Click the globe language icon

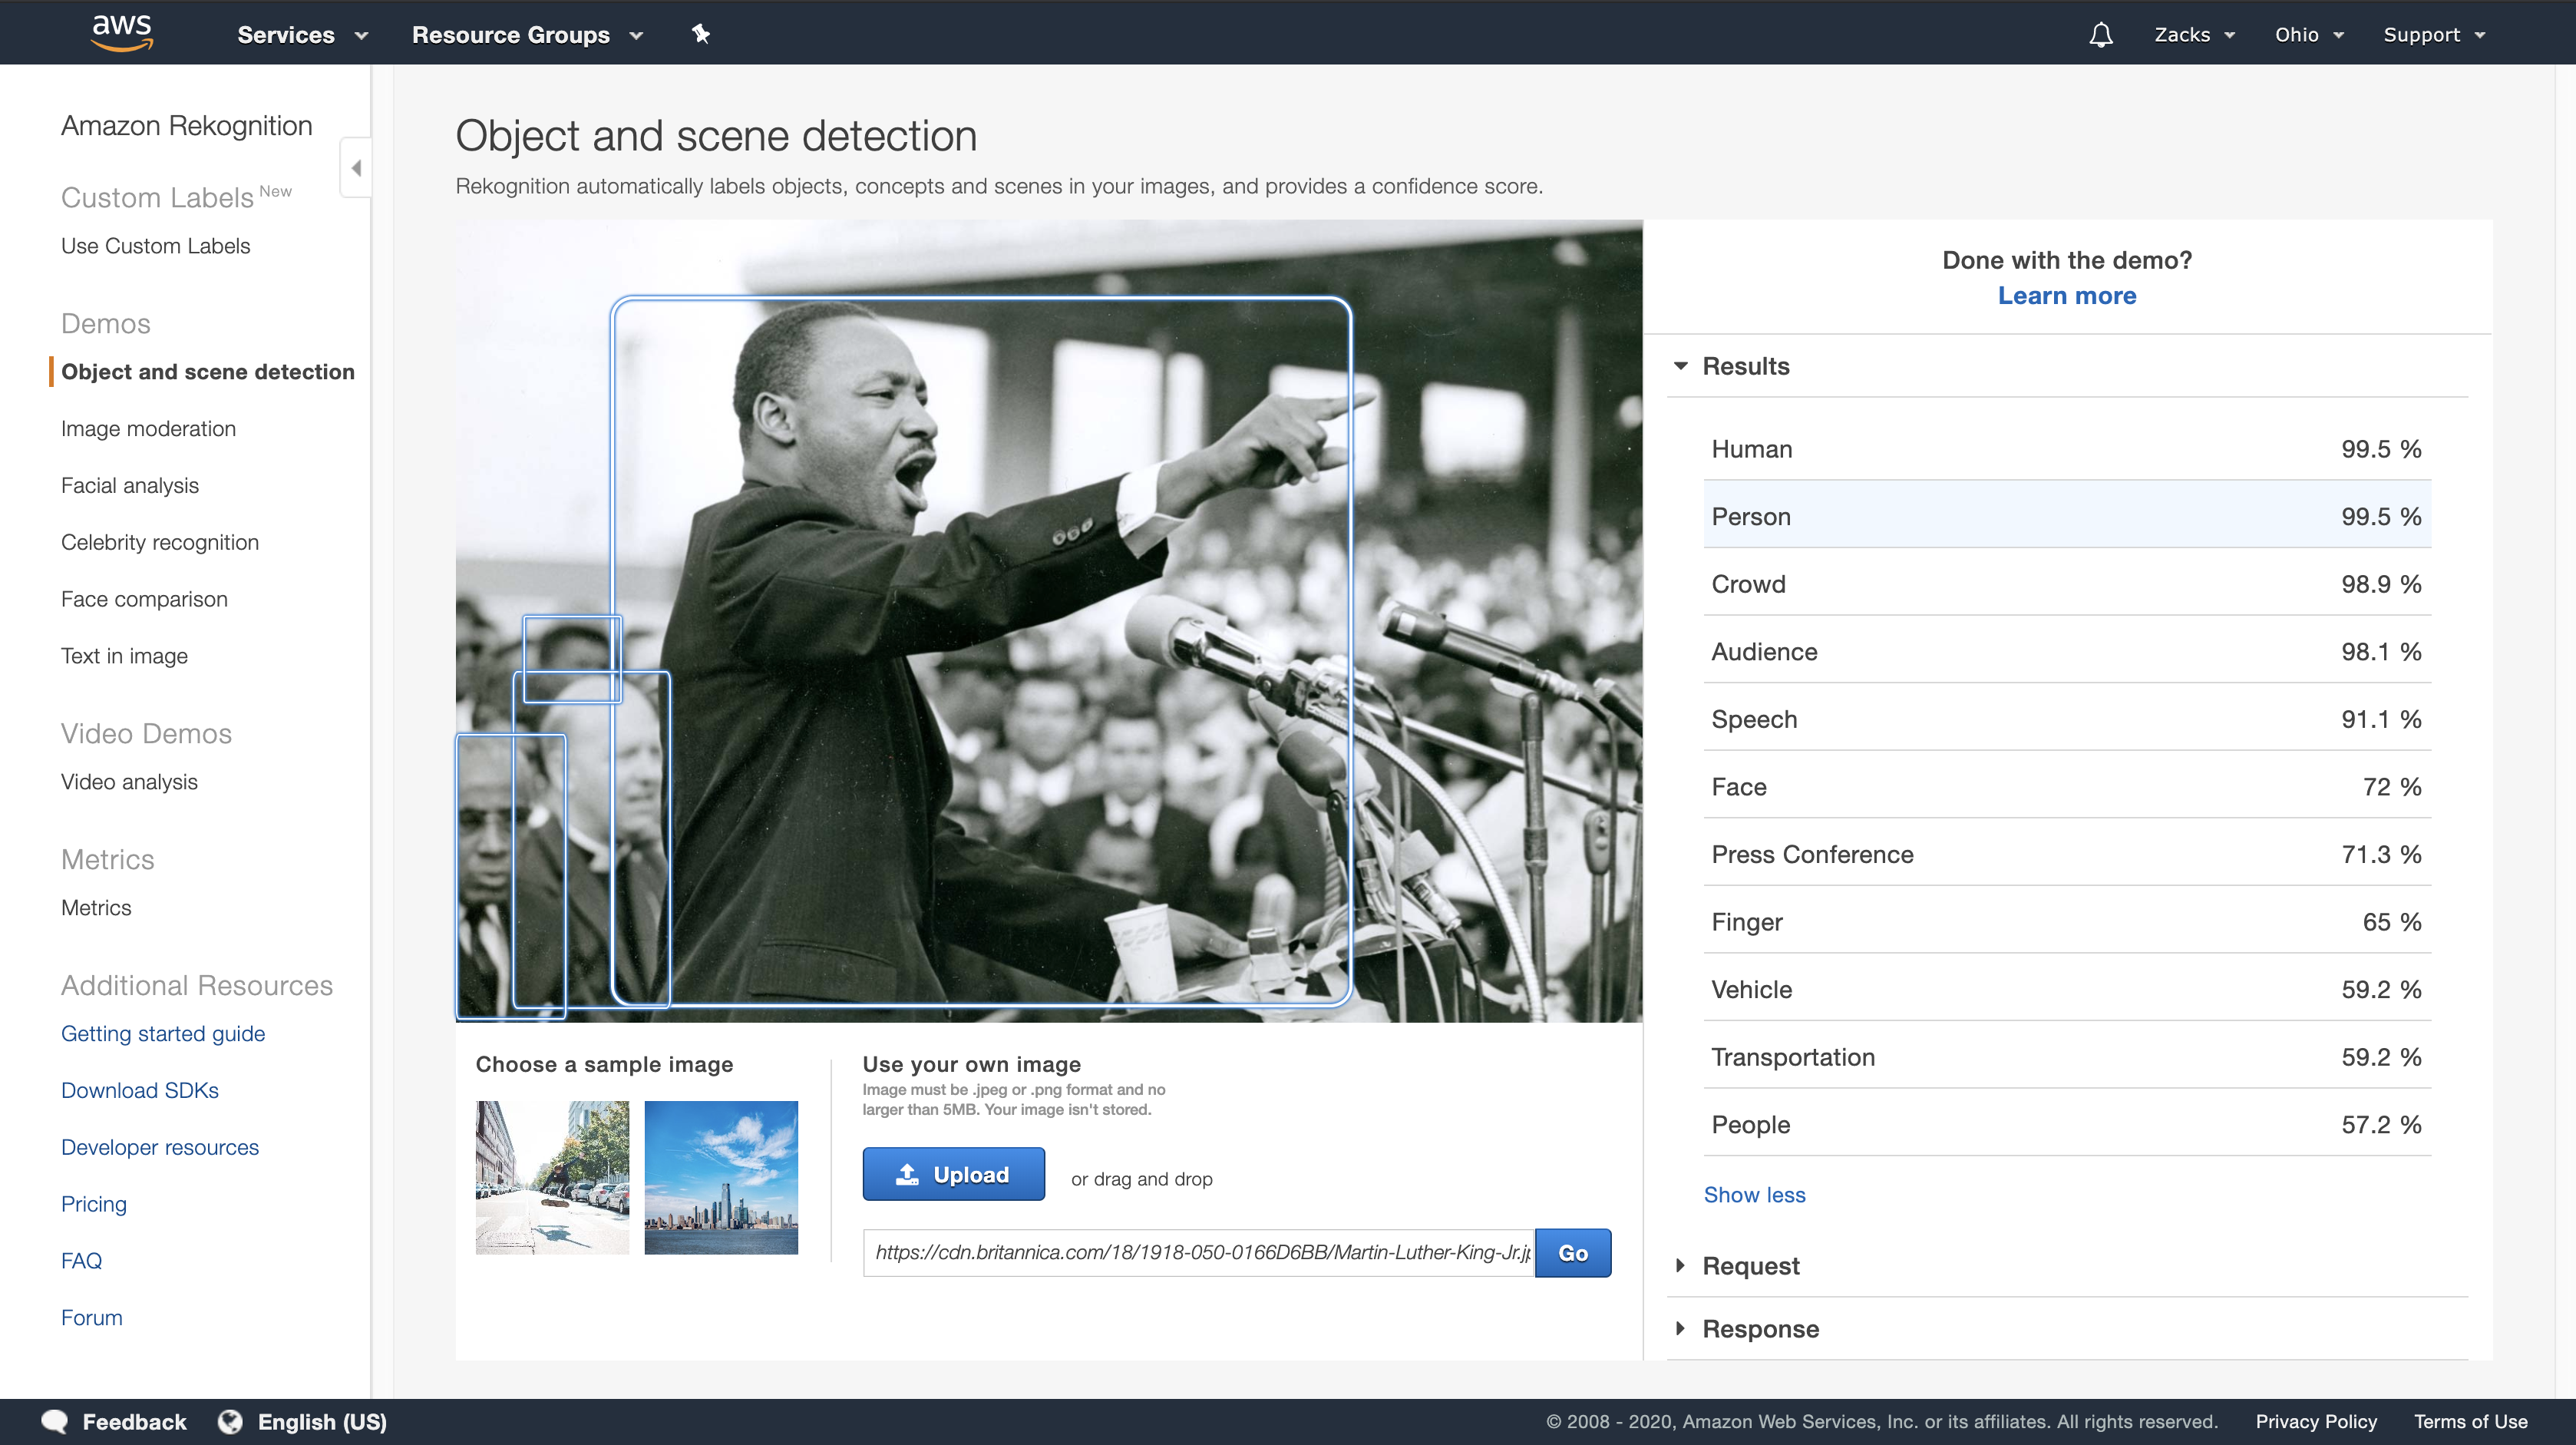pyautogui.click(x=231, y=1421)
